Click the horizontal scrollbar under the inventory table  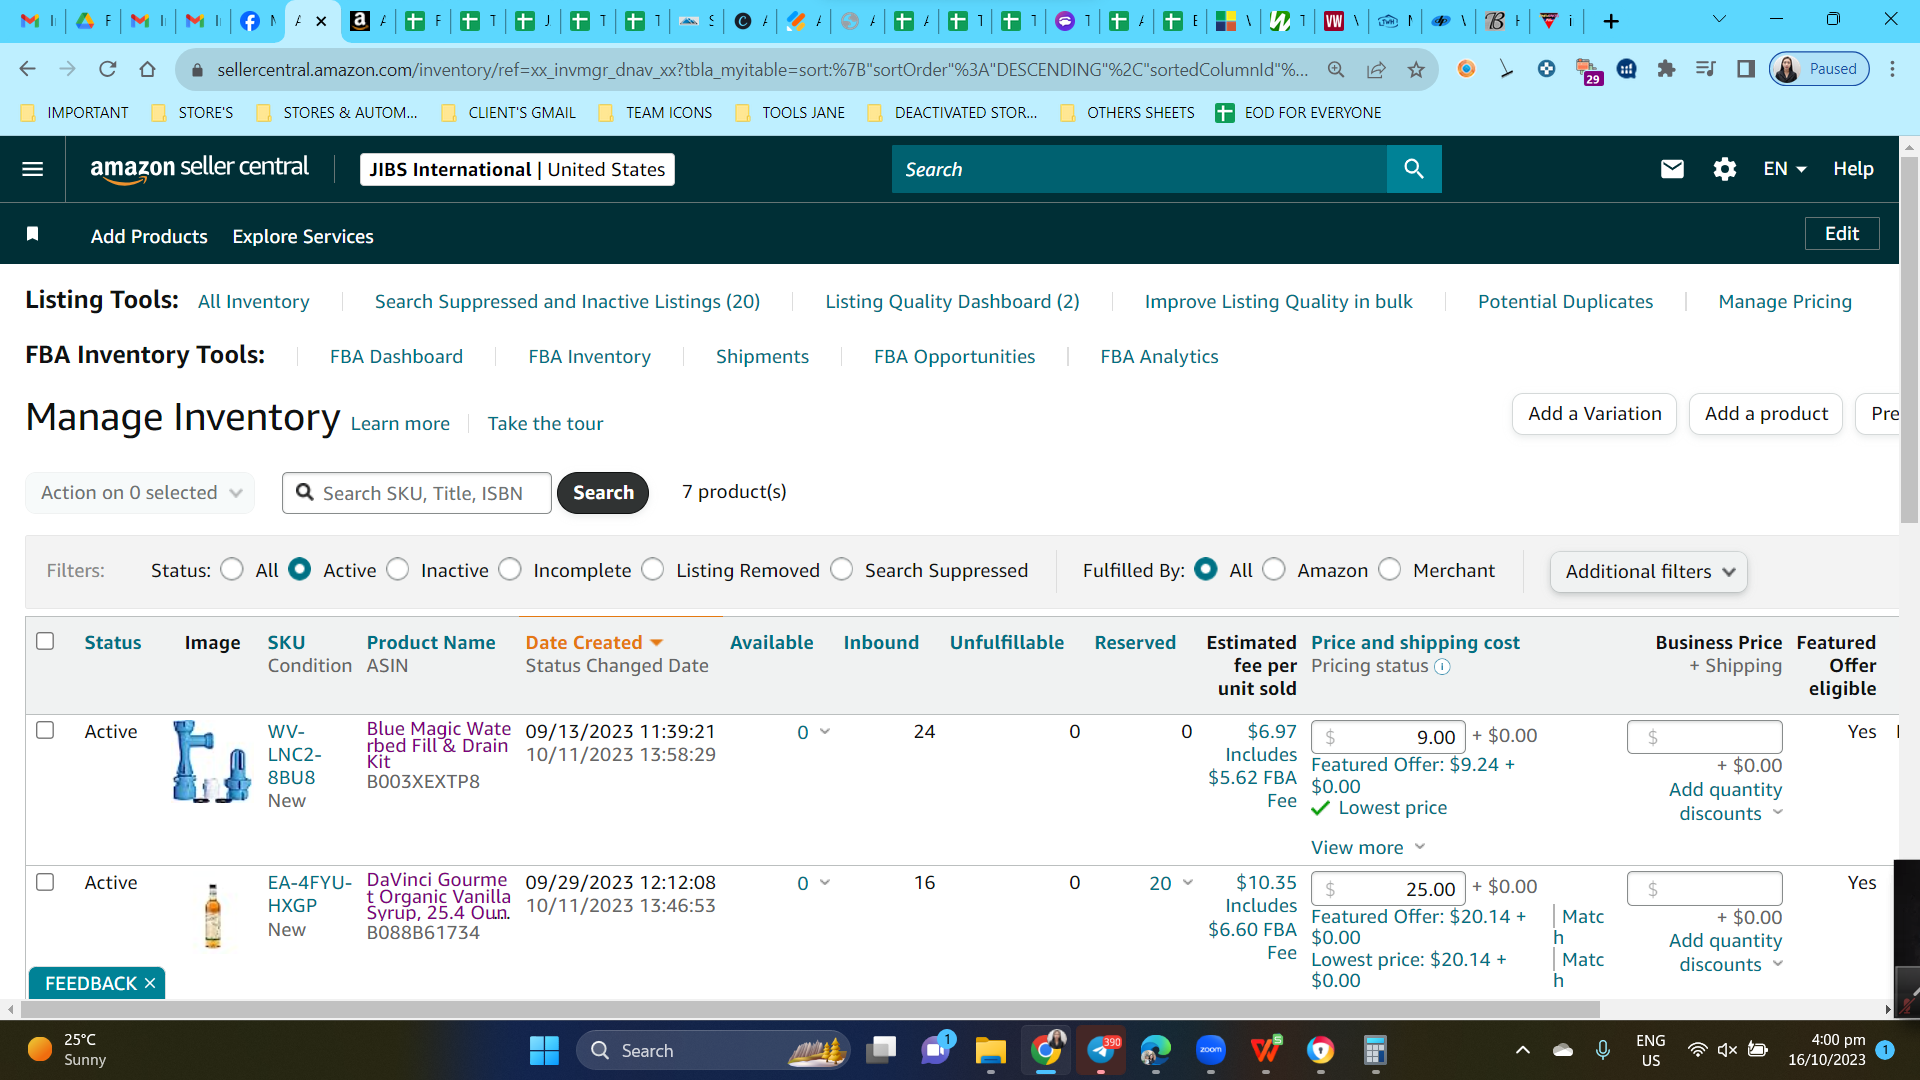point(810,1010)
